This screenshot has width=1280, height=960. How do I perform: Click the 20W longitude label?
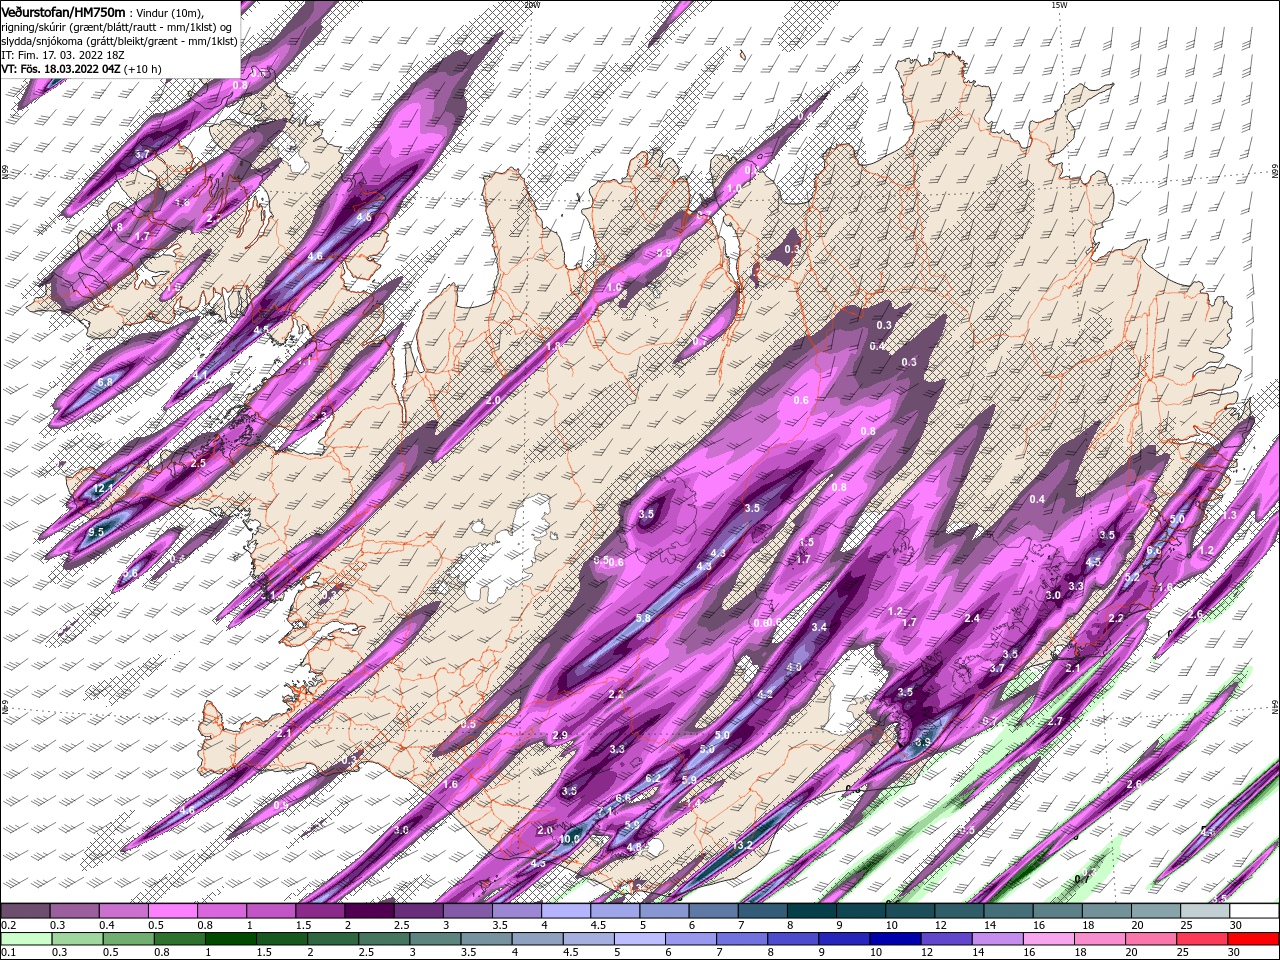532,5
